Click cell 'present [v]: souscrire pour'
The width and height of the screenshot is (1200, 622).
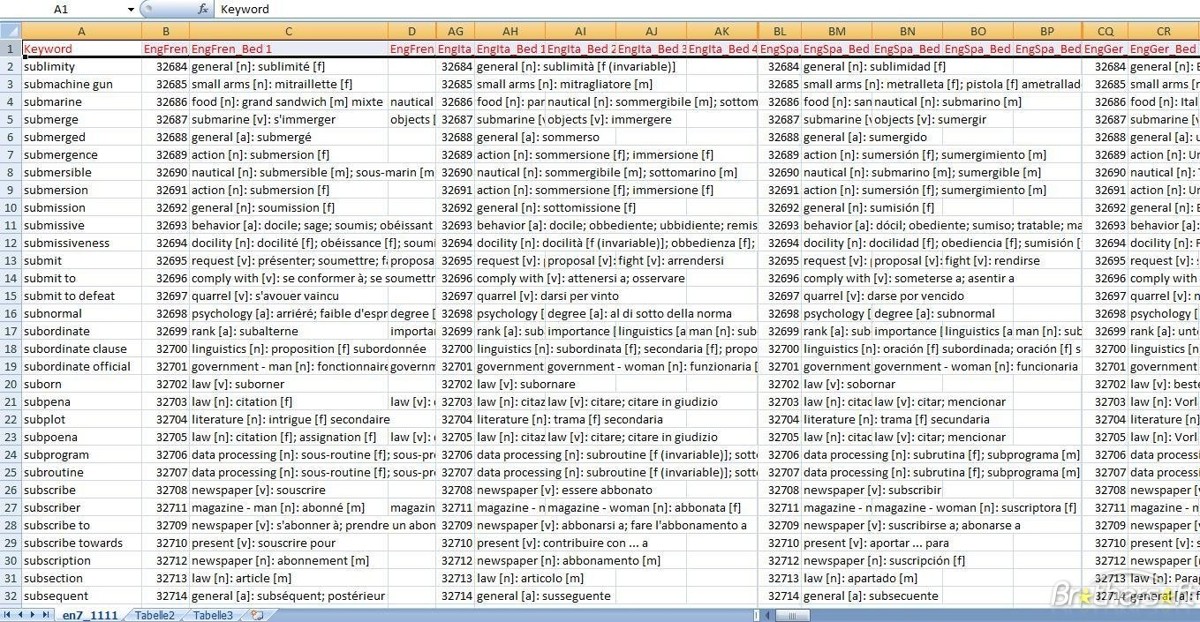coord(288,543)
